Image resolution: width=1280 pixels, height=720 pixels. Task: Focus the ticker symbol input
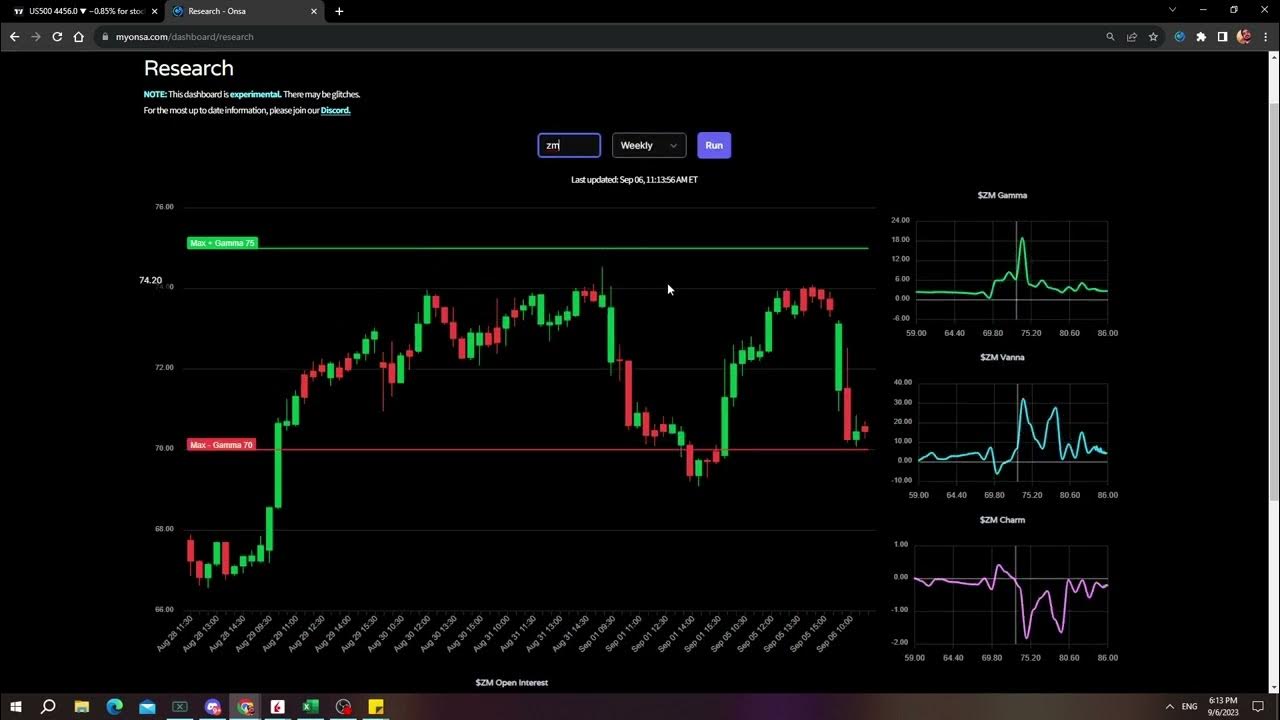569,145
